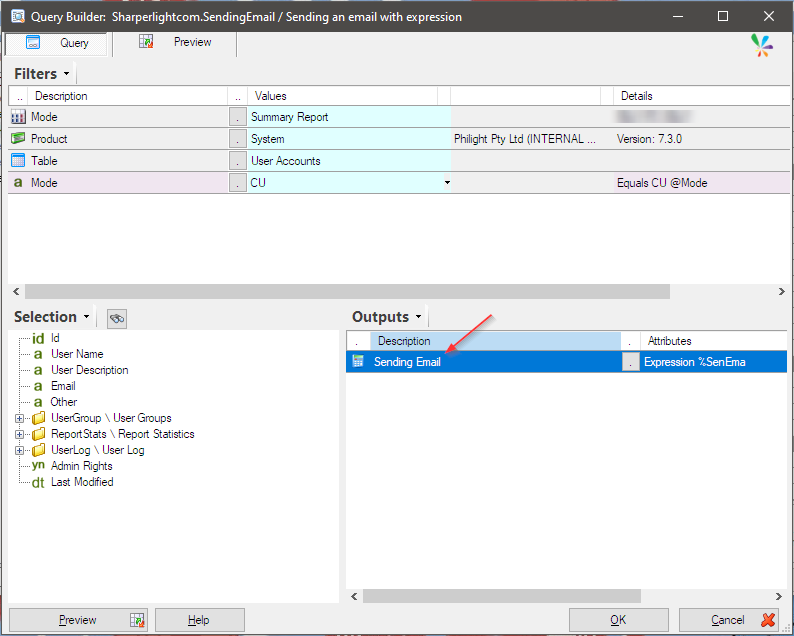The height and width of the screenshot is (636, 794).
Task: Click the selector button beside User Accounts
Action: tap(237, 161)
